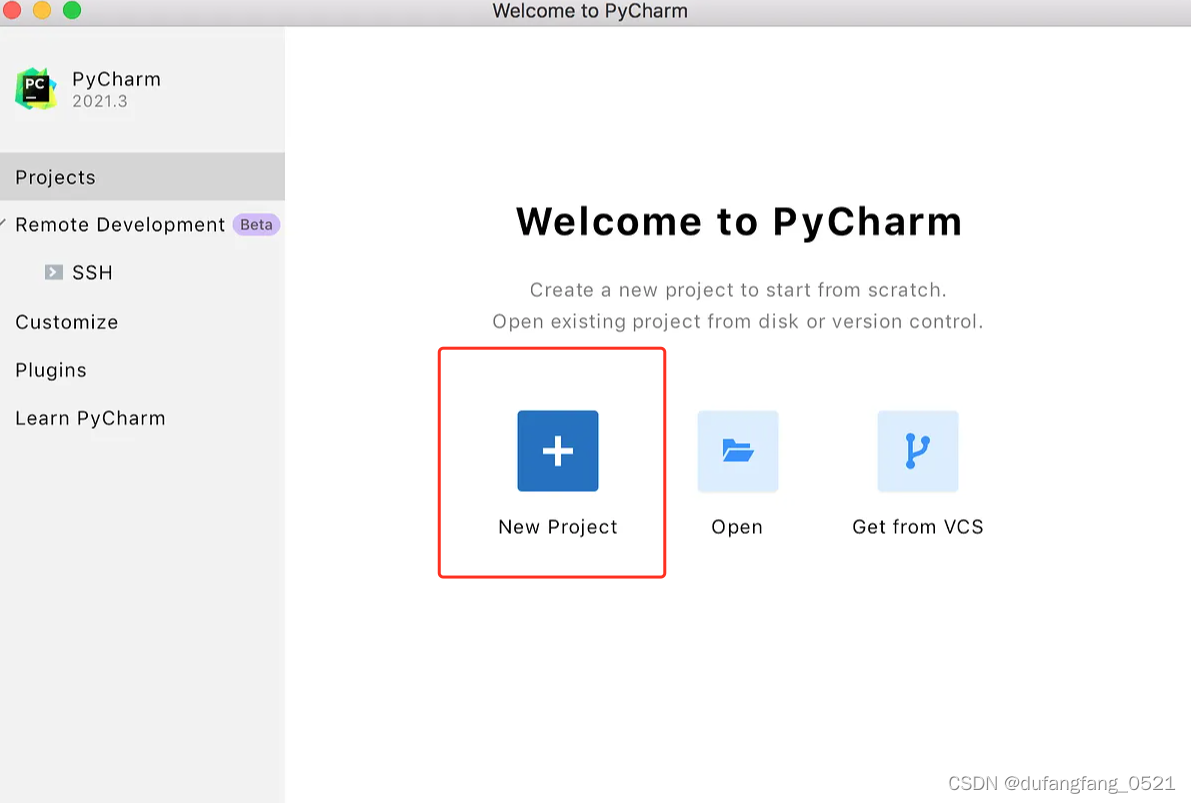
Task: Click the New Project plus icon
Action: 557,451
